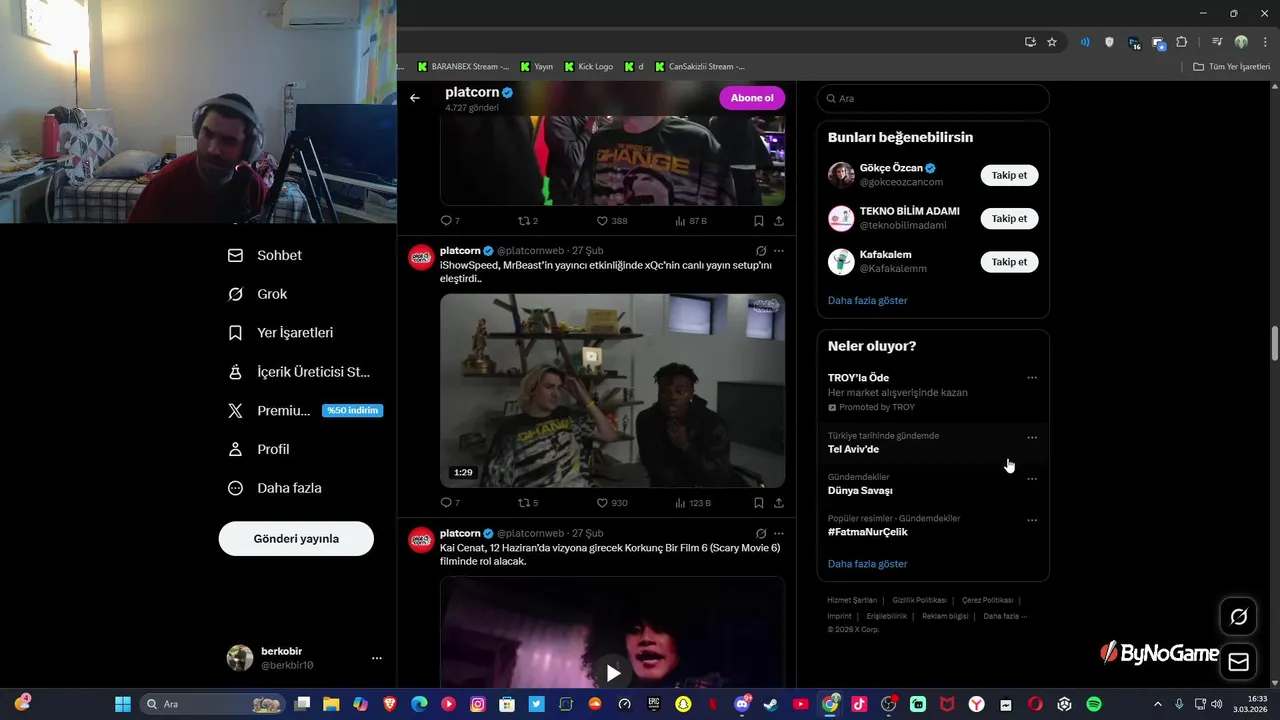
Task: Open Spotify from the taskbar
Action: [x=1094, y=704]
